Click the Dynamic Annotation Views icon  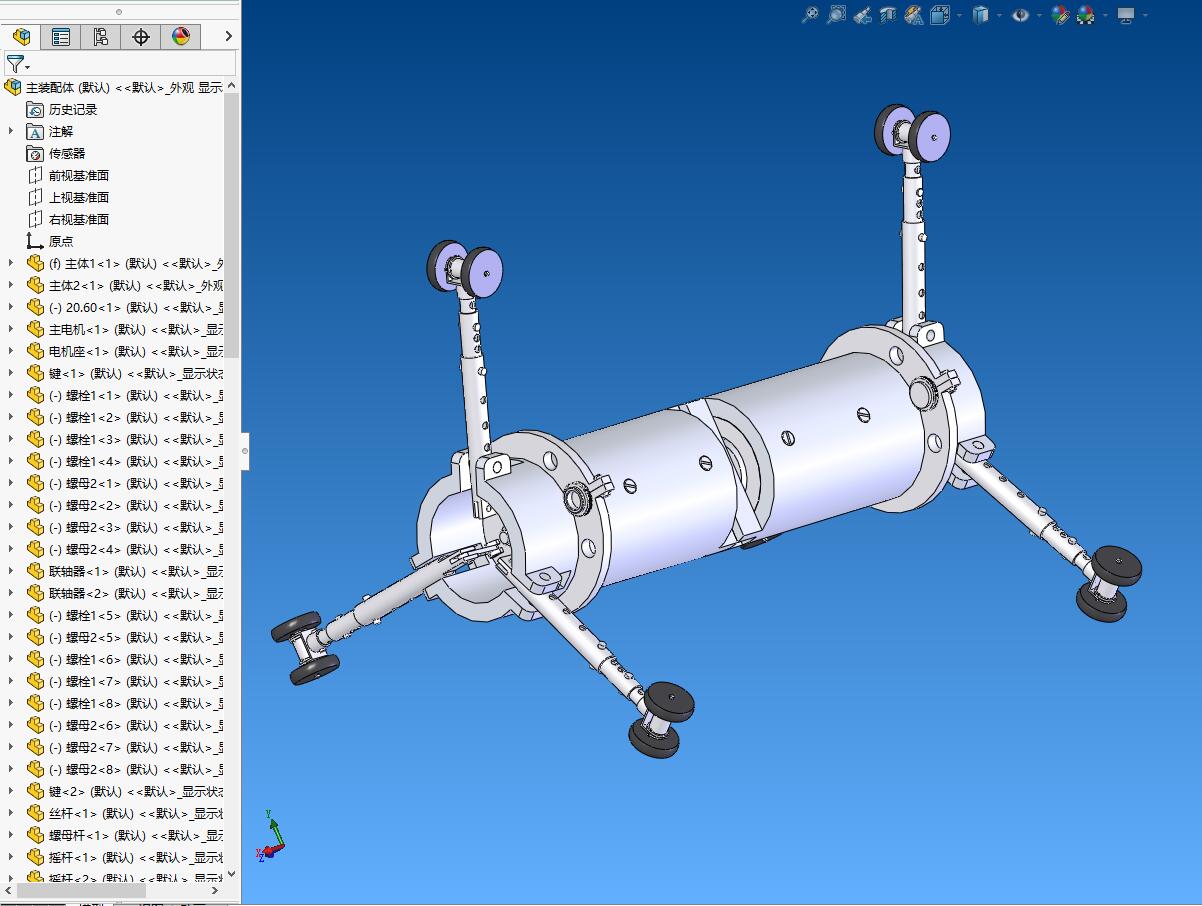(x=913, y=15)
